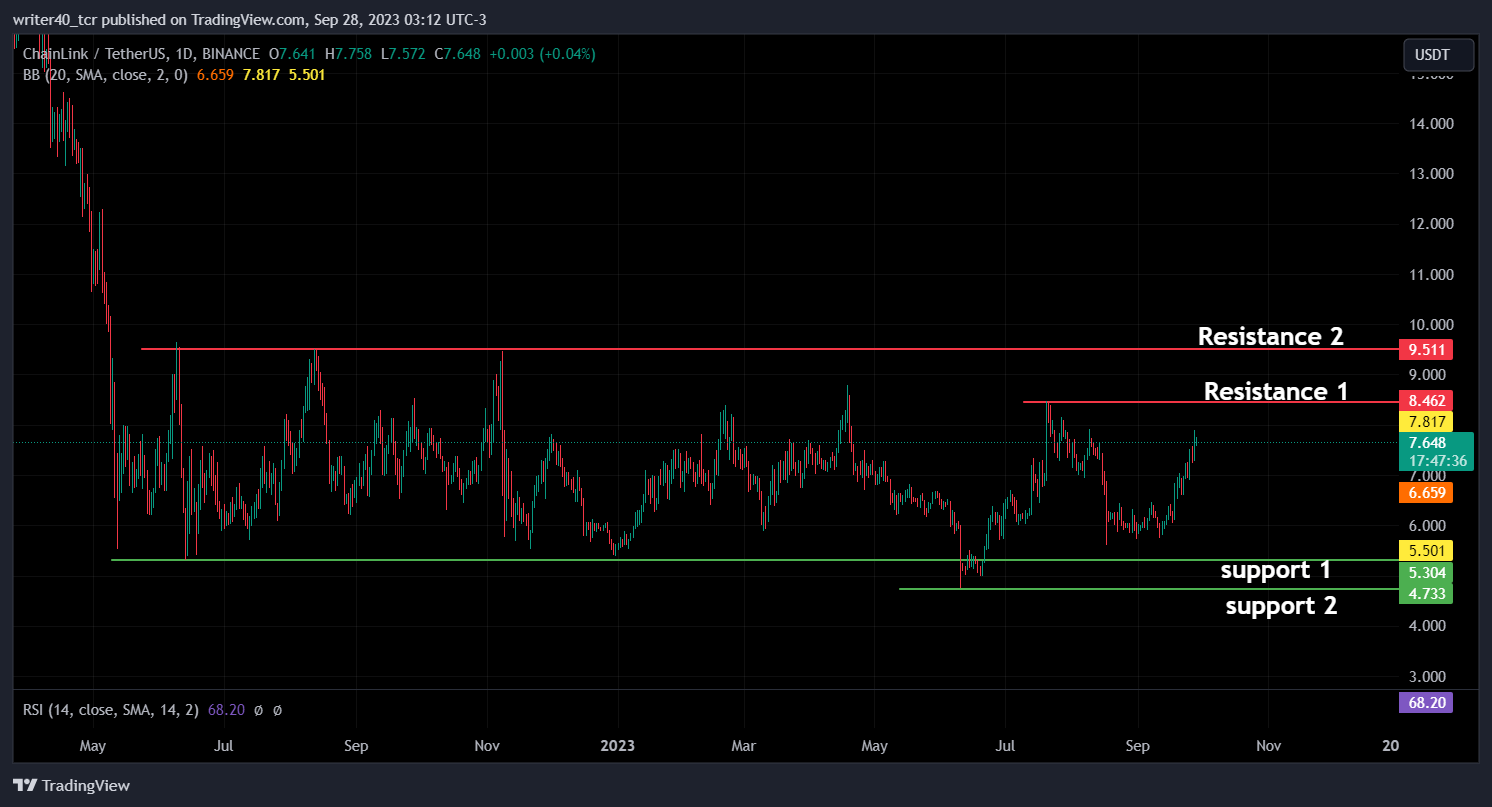This screenshot has height=807, width=1492.
Task: Click the 7.817 yellow Bollinger upper tag
Action: (x=1426, y=421)
